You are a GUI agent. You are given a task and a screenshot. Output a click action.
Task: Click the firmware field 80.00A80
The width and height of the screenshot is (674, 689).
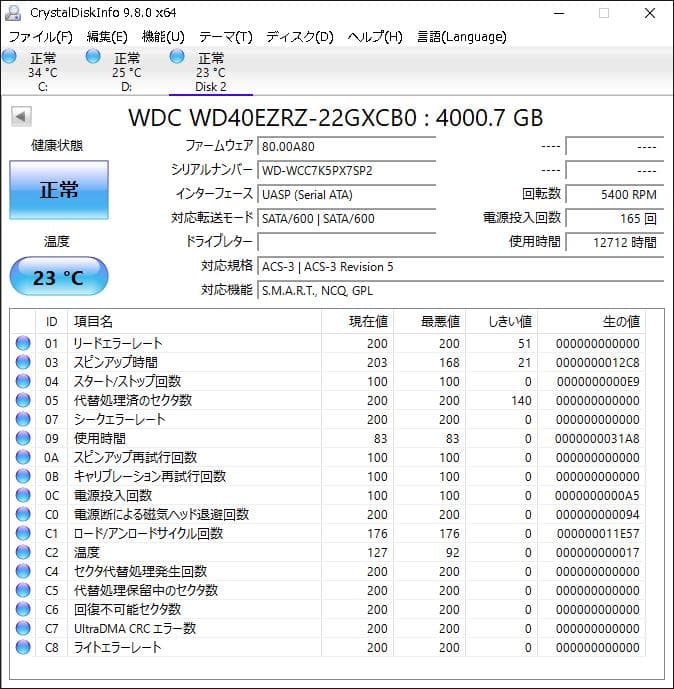347,146
